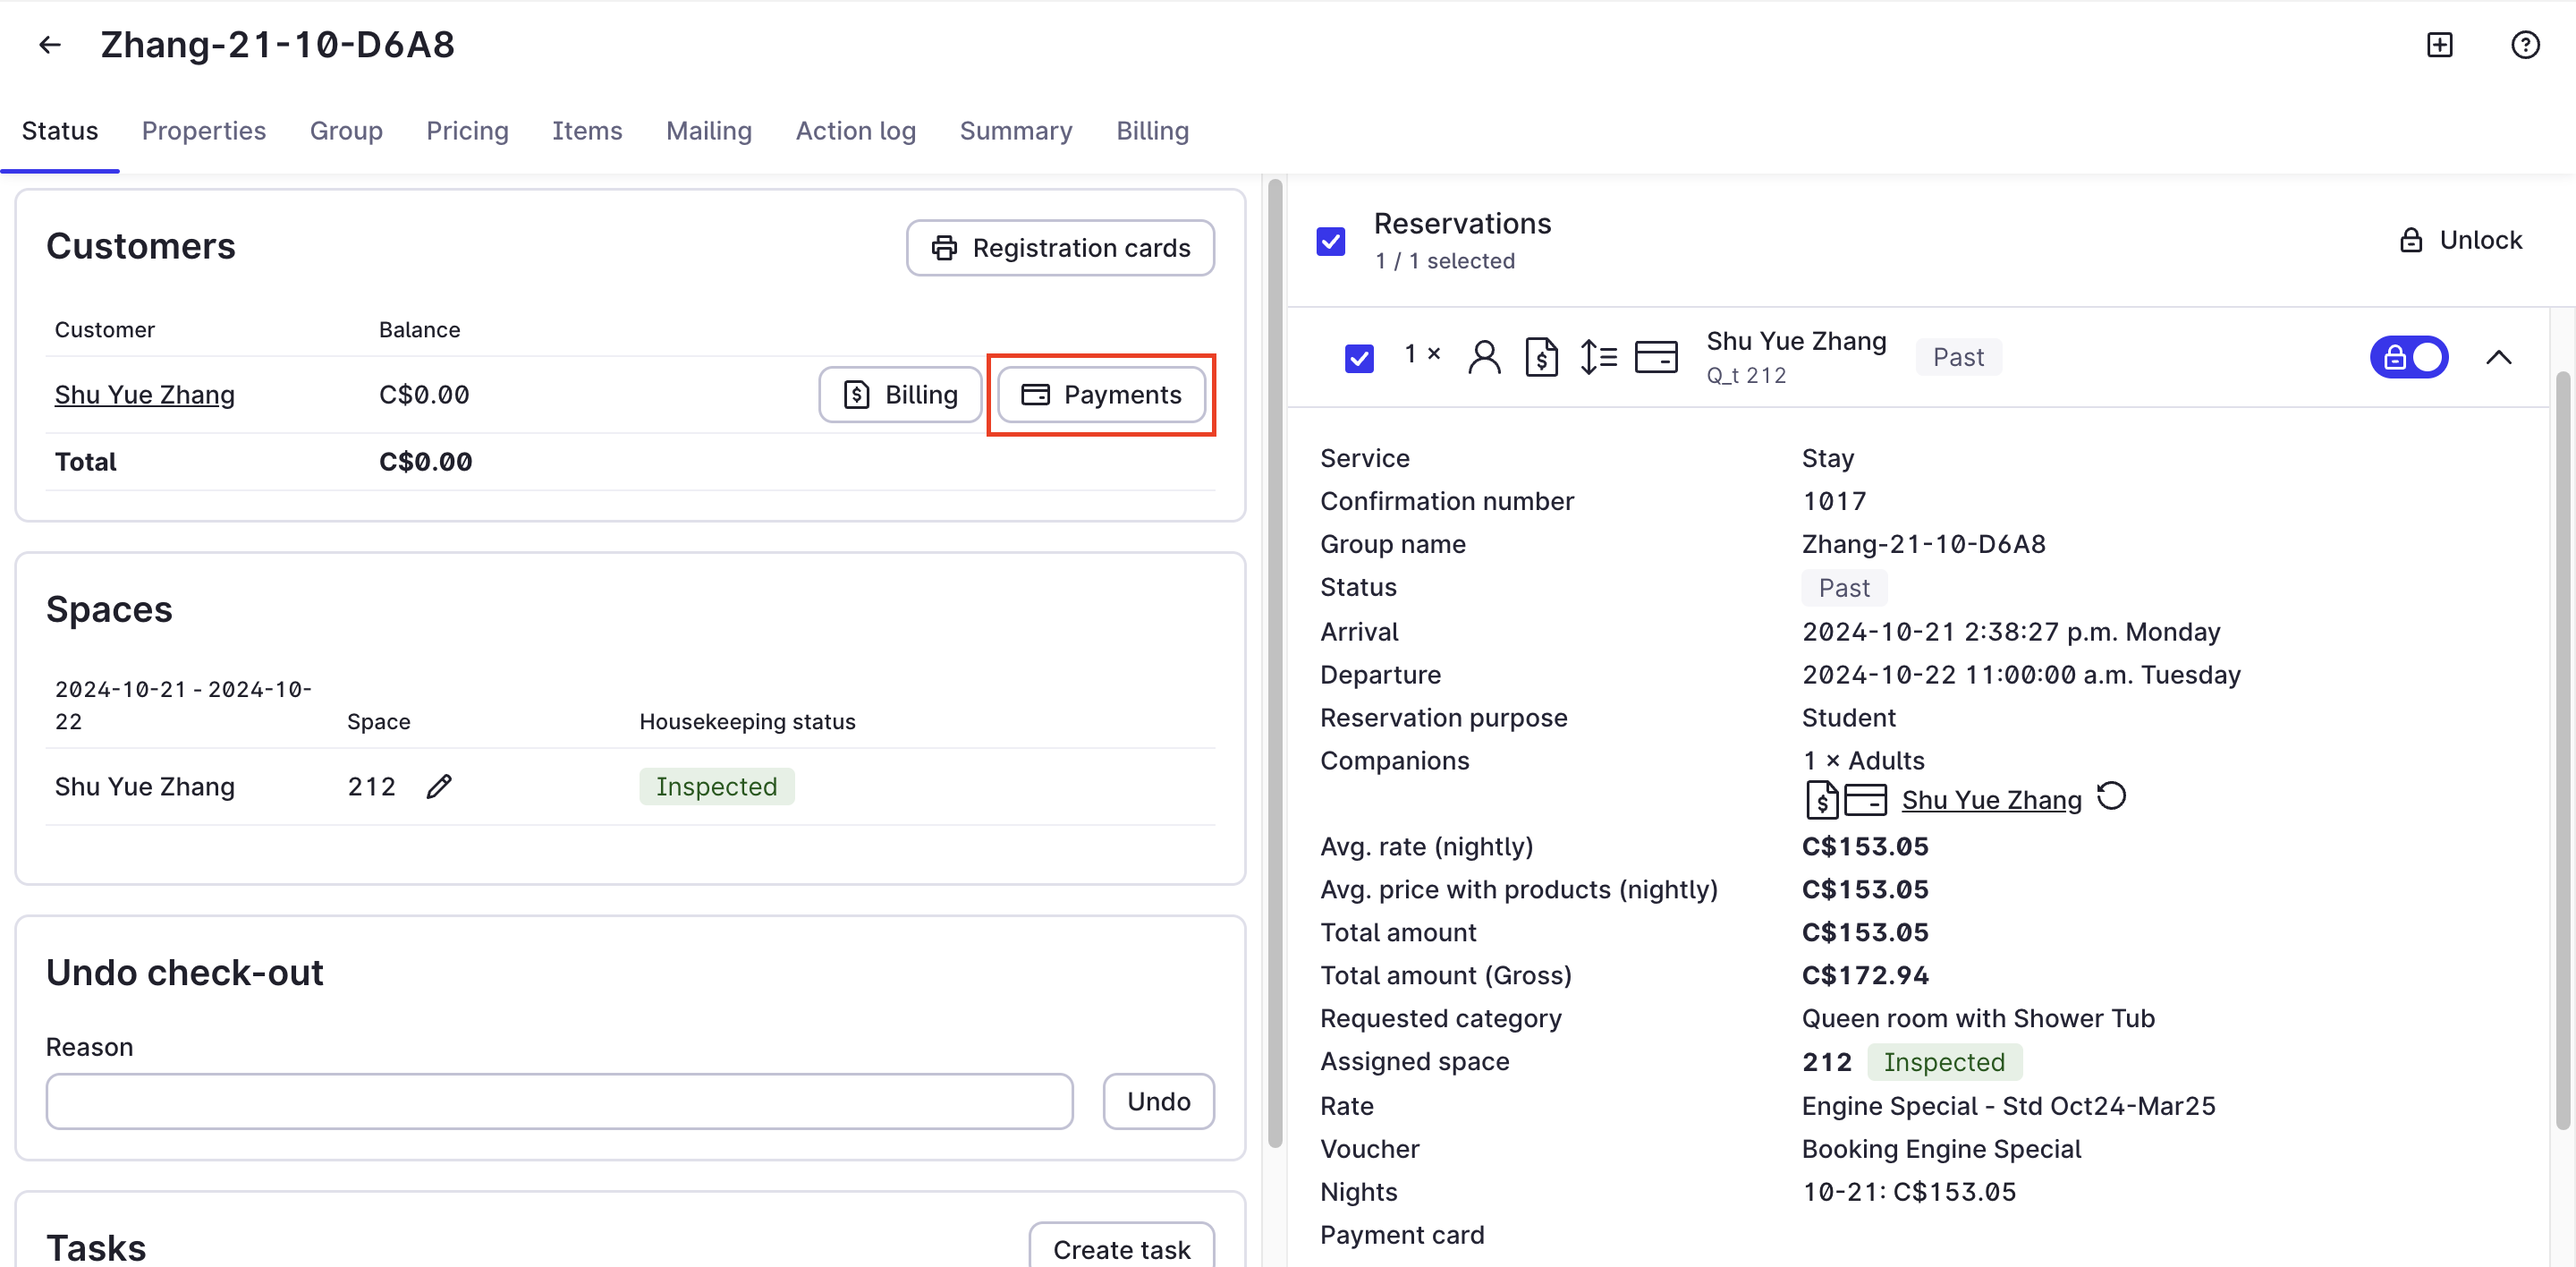2576x1267 pixels.
Task: Click the bill document icon in reservation row
Action: point(1541,357)
